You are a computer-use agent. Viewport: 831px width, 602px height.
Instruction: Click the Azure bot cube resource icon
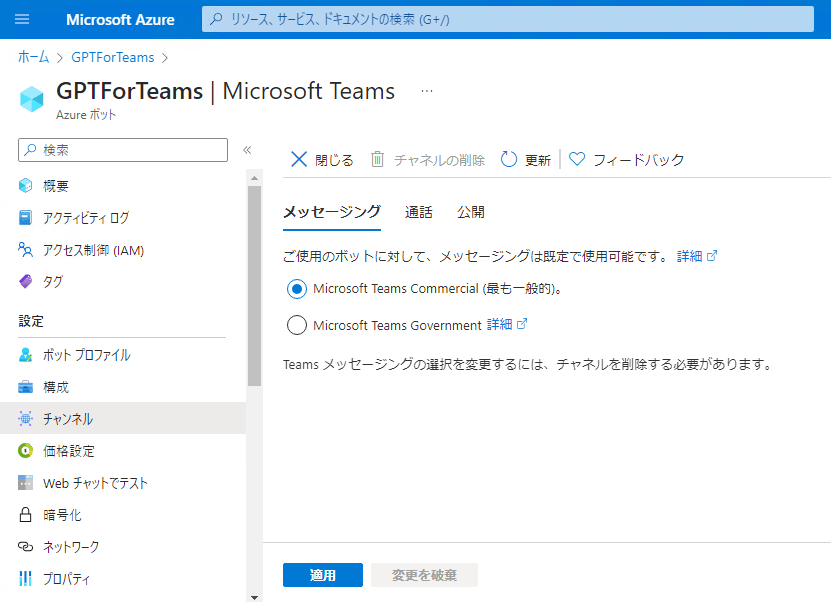(x=31, y=99)
